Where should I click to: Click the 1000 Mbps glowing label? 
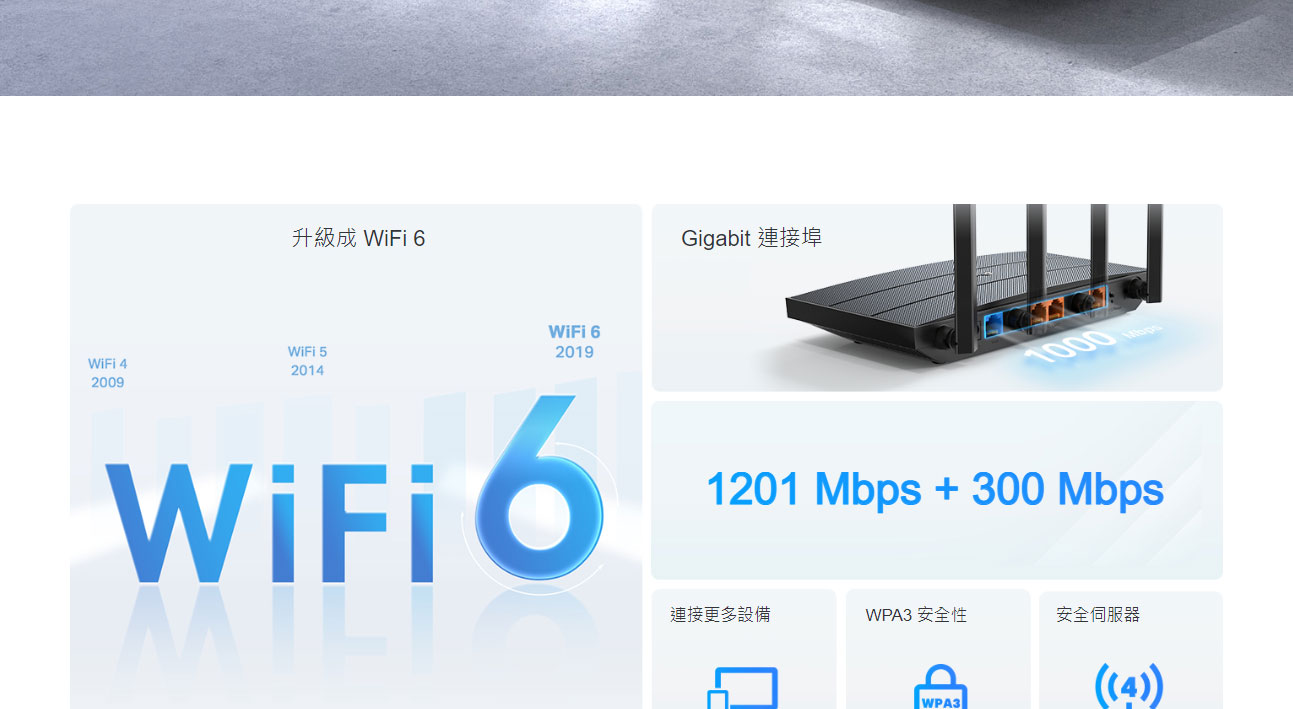pyautogui.click(x=1092, y=343)
